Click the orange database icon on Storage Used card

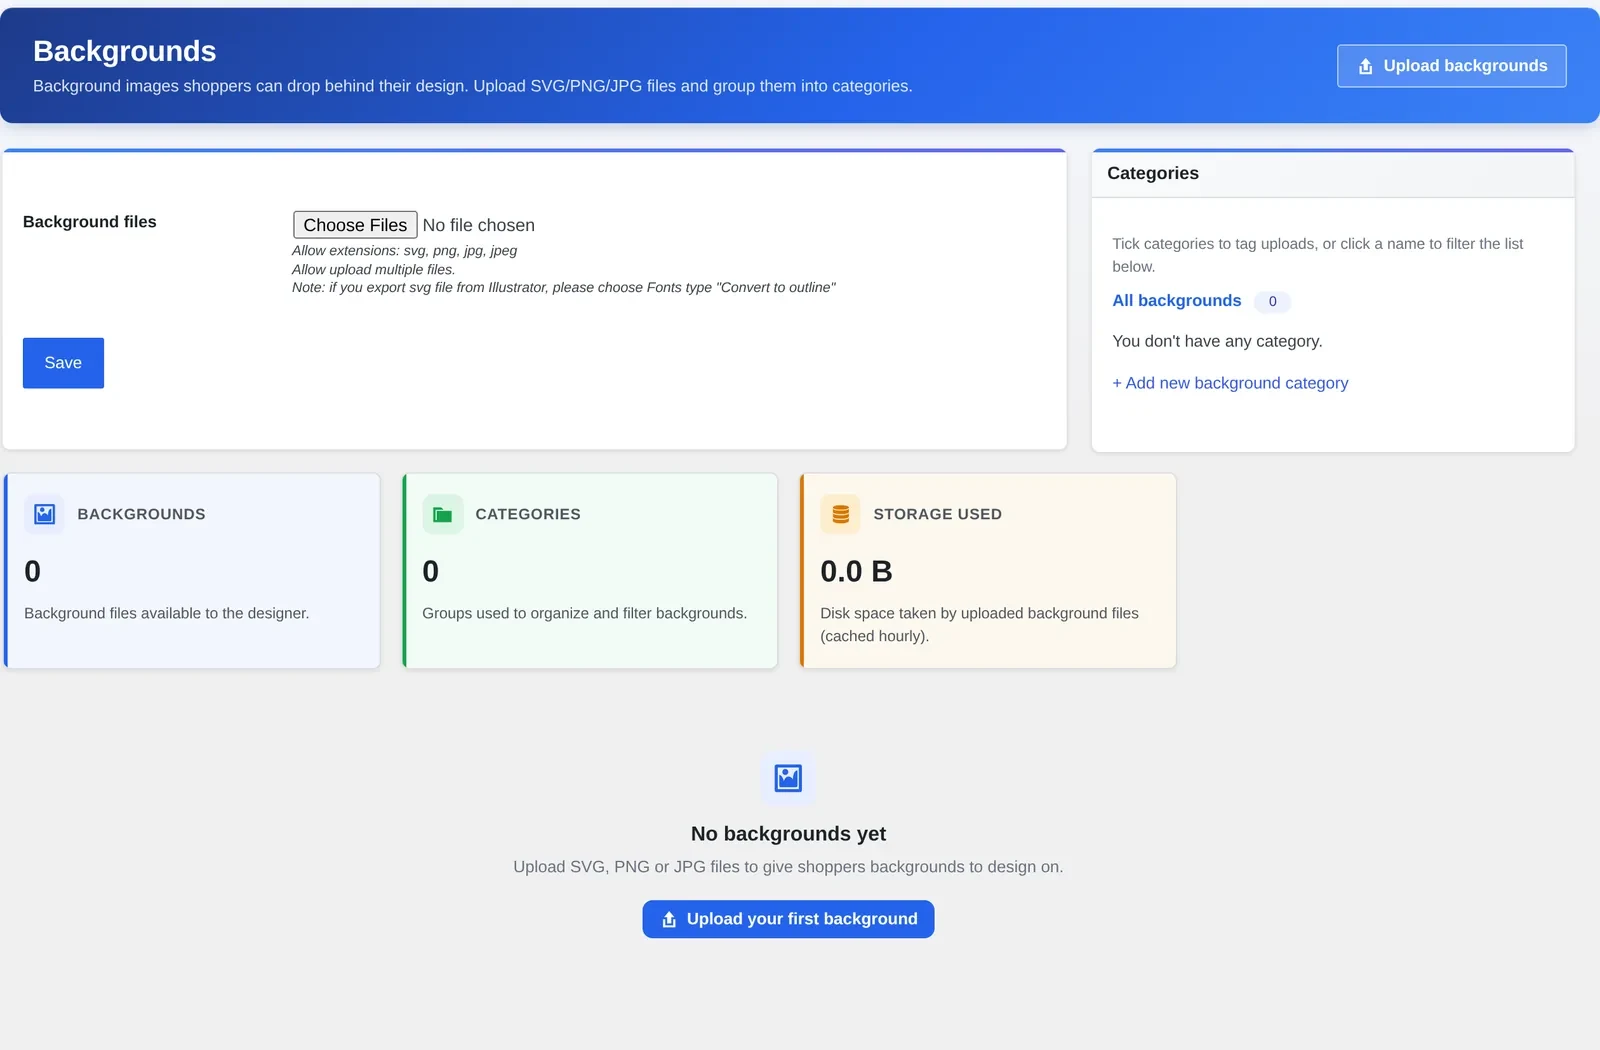(840, 514)
